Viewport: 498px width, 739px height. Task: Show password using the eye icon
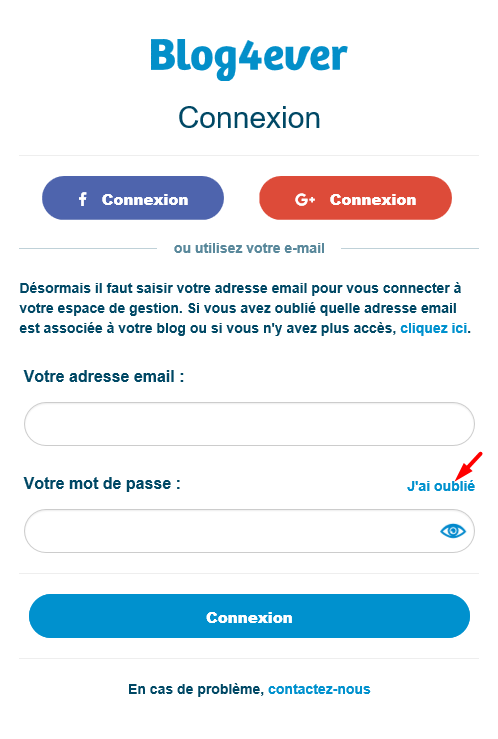point(453,531)
